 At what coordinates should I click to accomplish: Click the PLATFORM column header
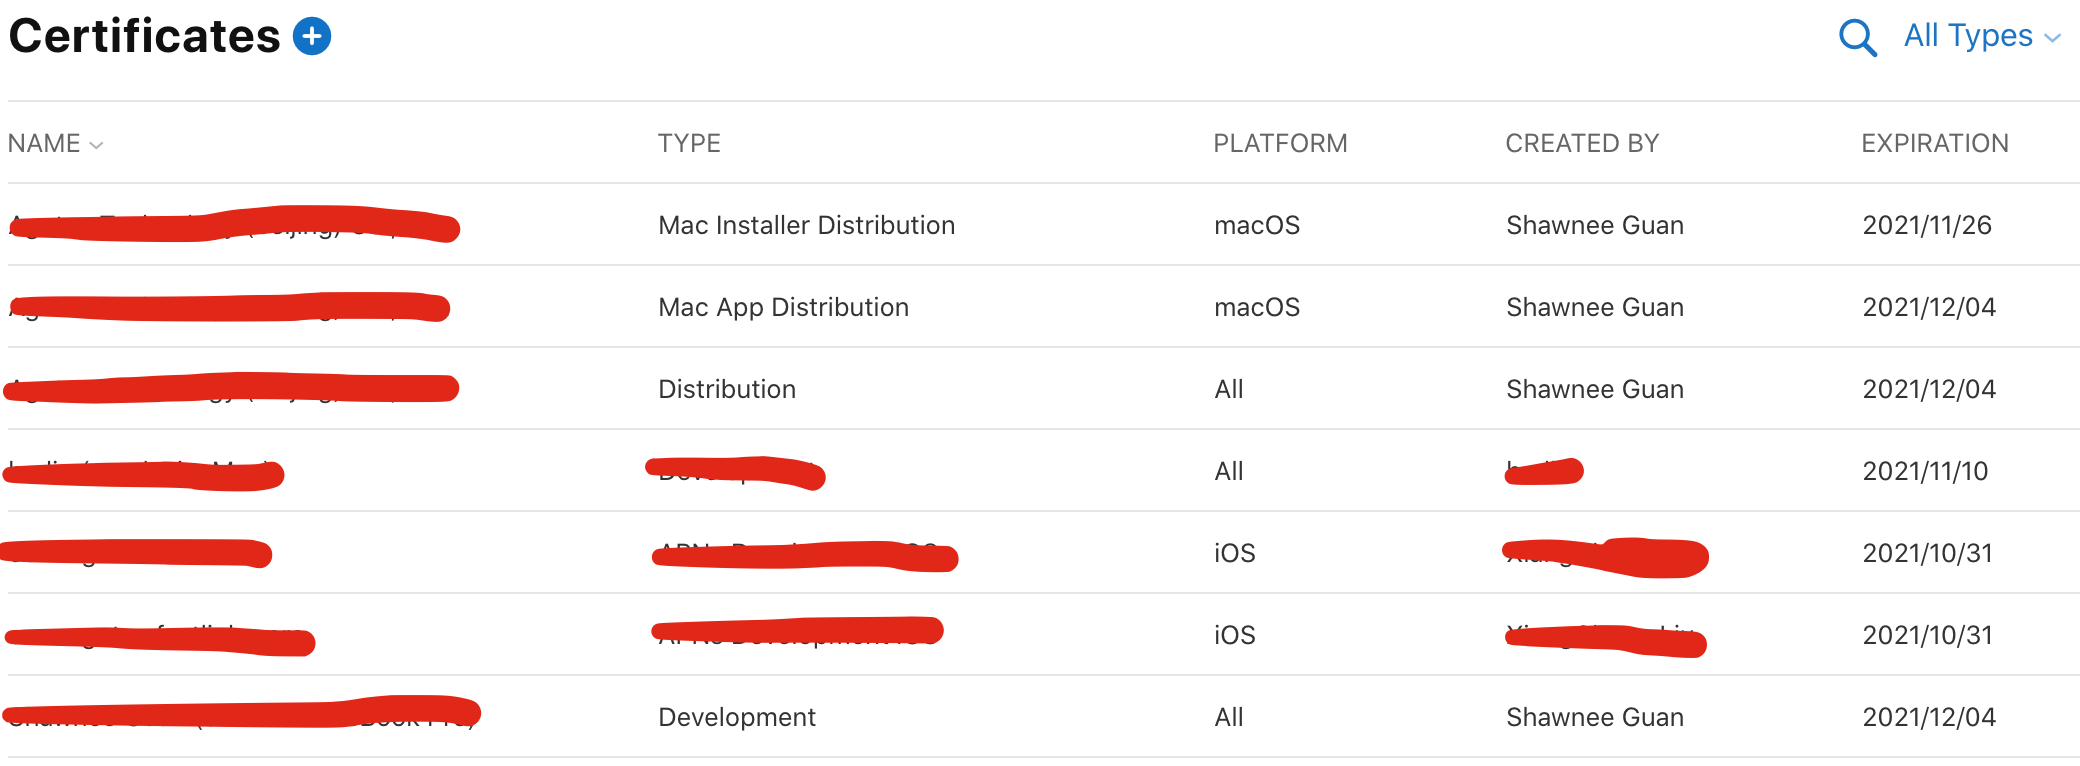point(1280,143)
